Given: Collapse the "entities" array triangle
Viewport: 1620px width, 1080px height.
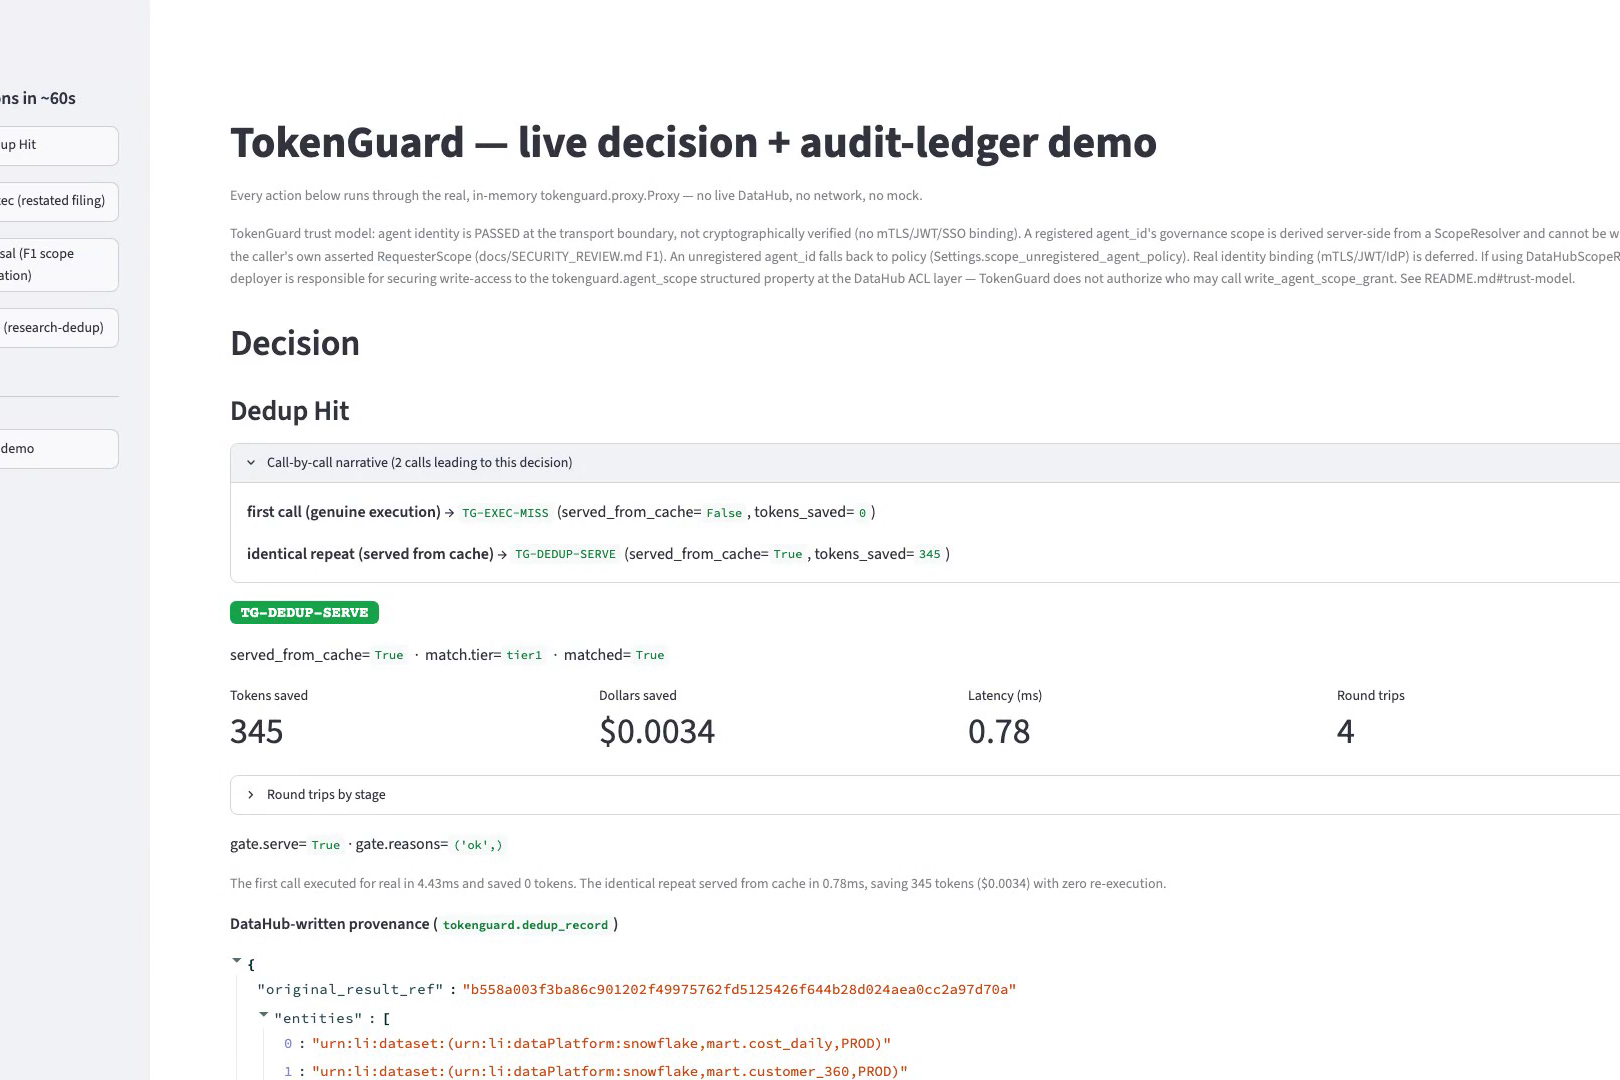Looking at the screenshot, I should click(264, 1015).
